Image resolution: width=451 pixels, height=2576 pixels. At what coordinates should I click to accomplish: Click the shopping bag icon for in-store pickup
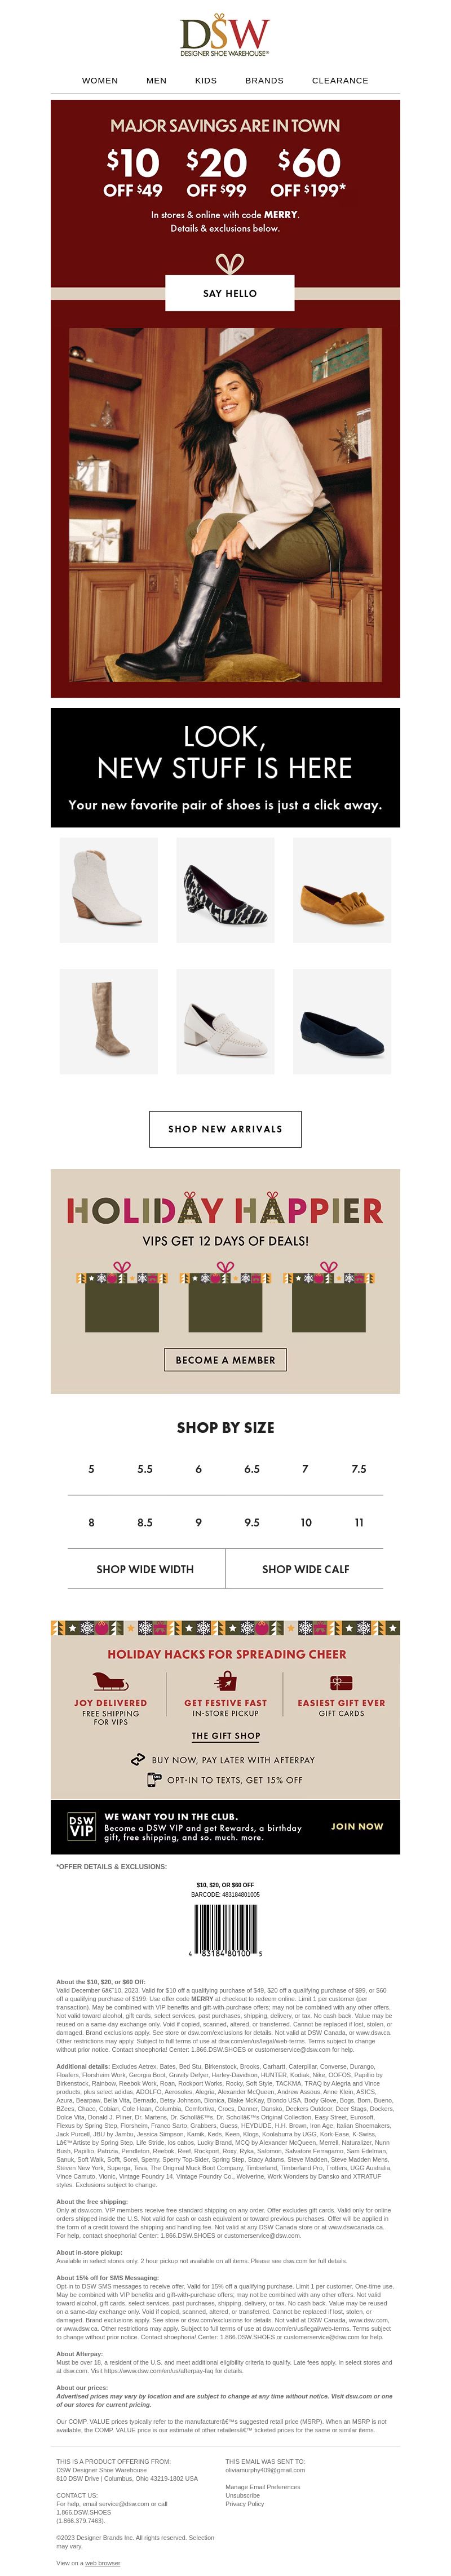(x=225, y=1682)
